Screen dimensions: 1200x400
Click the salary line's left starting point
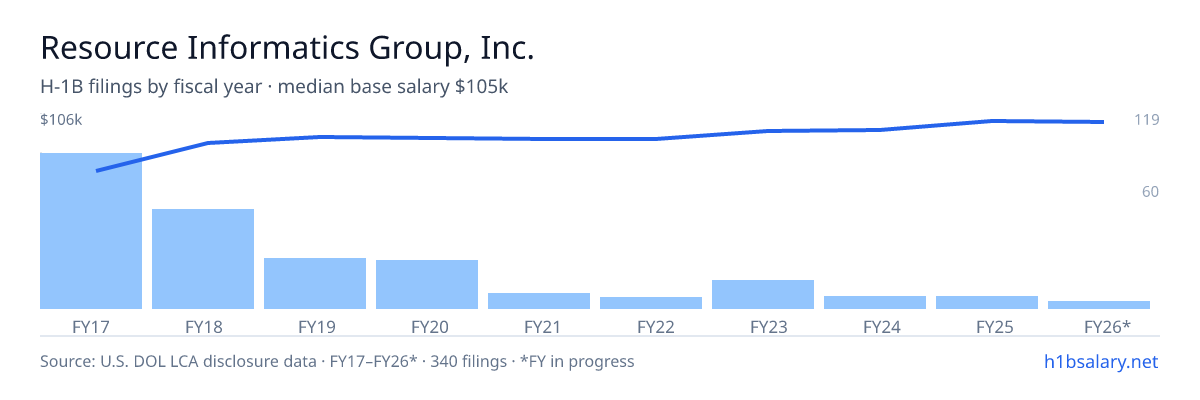click(x=97, y=171)
